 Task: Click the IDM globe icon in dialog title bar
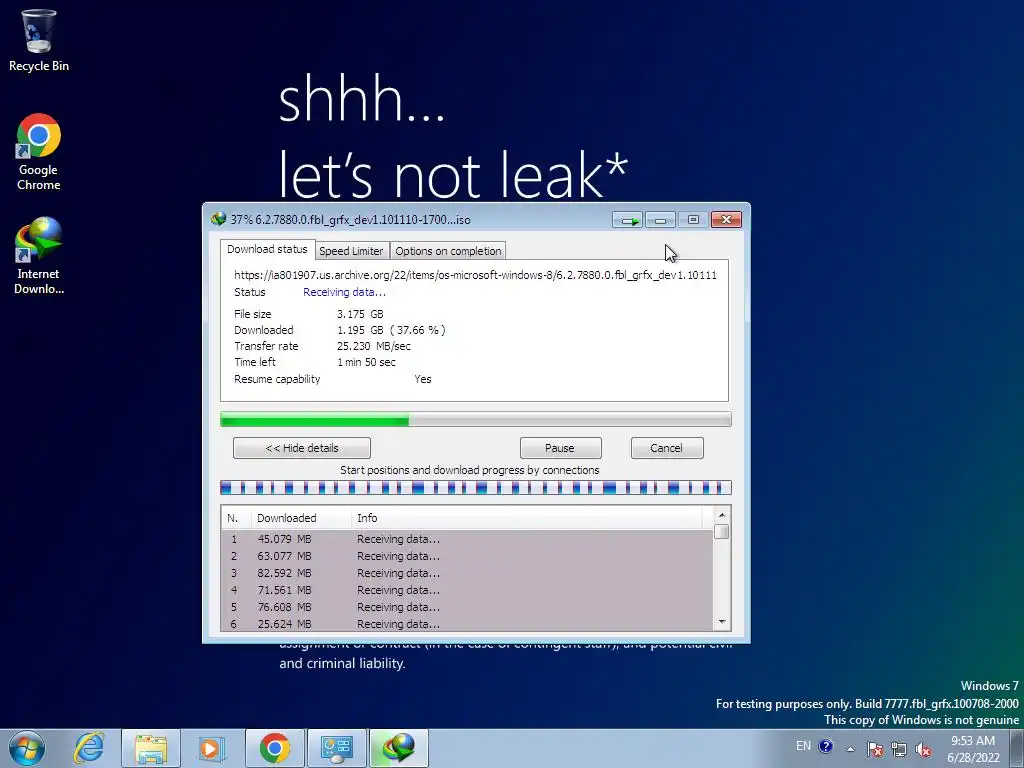[218, 219]
